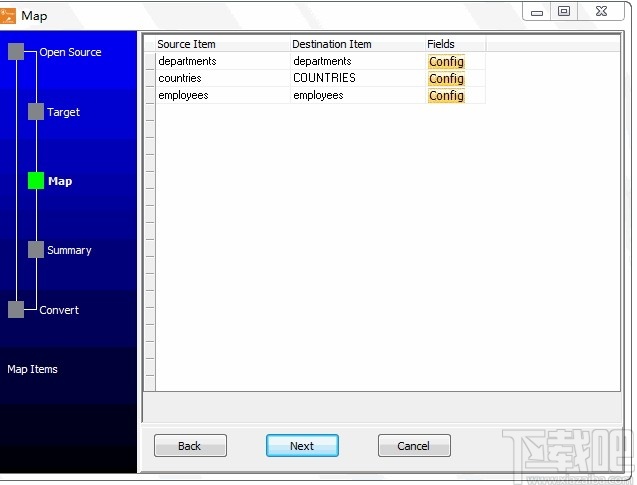Click the row selector beside departments
637x485 pixels.
(x=150, y=61)
